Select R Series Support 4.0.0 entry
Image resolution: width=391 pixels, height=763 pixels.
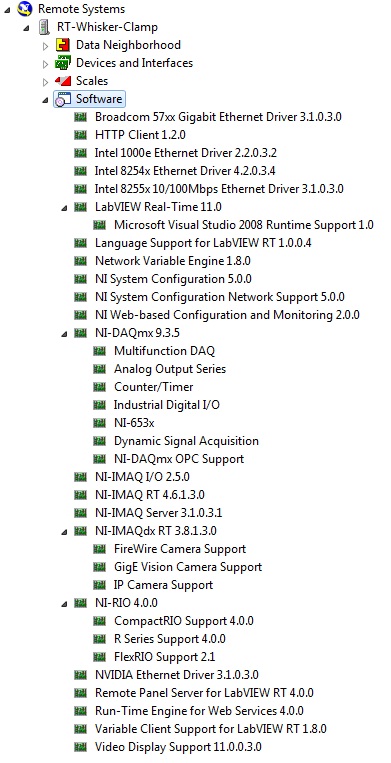click(170, 639)
